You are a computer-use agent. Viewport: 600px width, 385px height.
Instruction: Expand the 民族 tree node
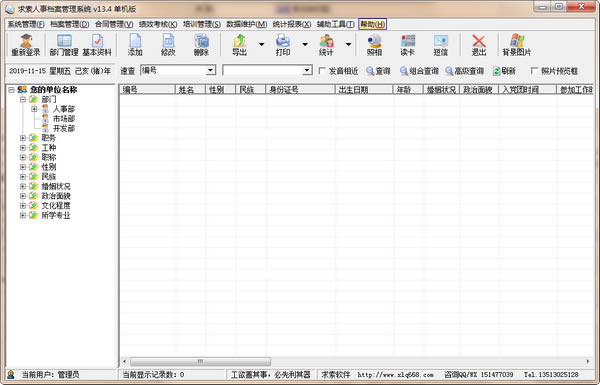click(x=23, y=176)
